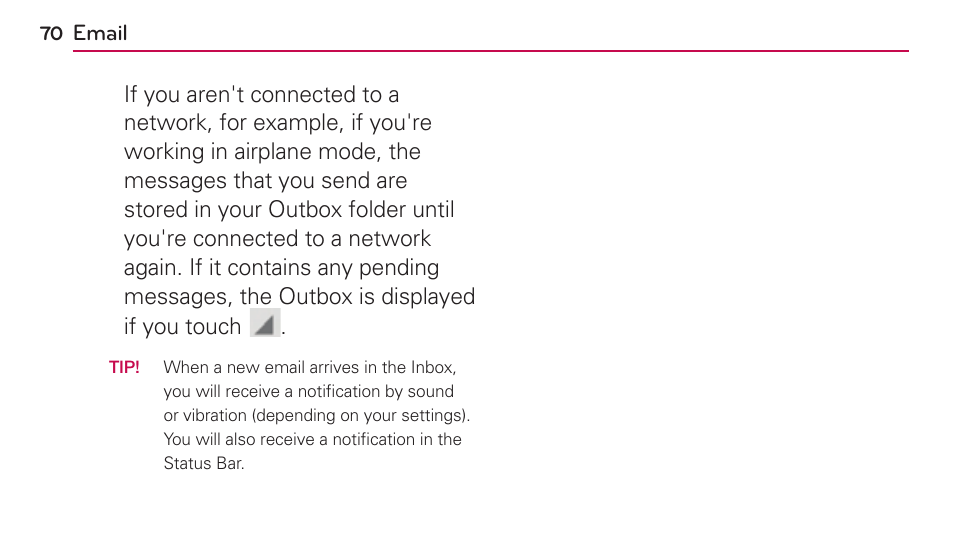Viewport: 954px width, 546px height.
Task: Click the Email section header
Action: pyautogui.click(x=100, y=33)
